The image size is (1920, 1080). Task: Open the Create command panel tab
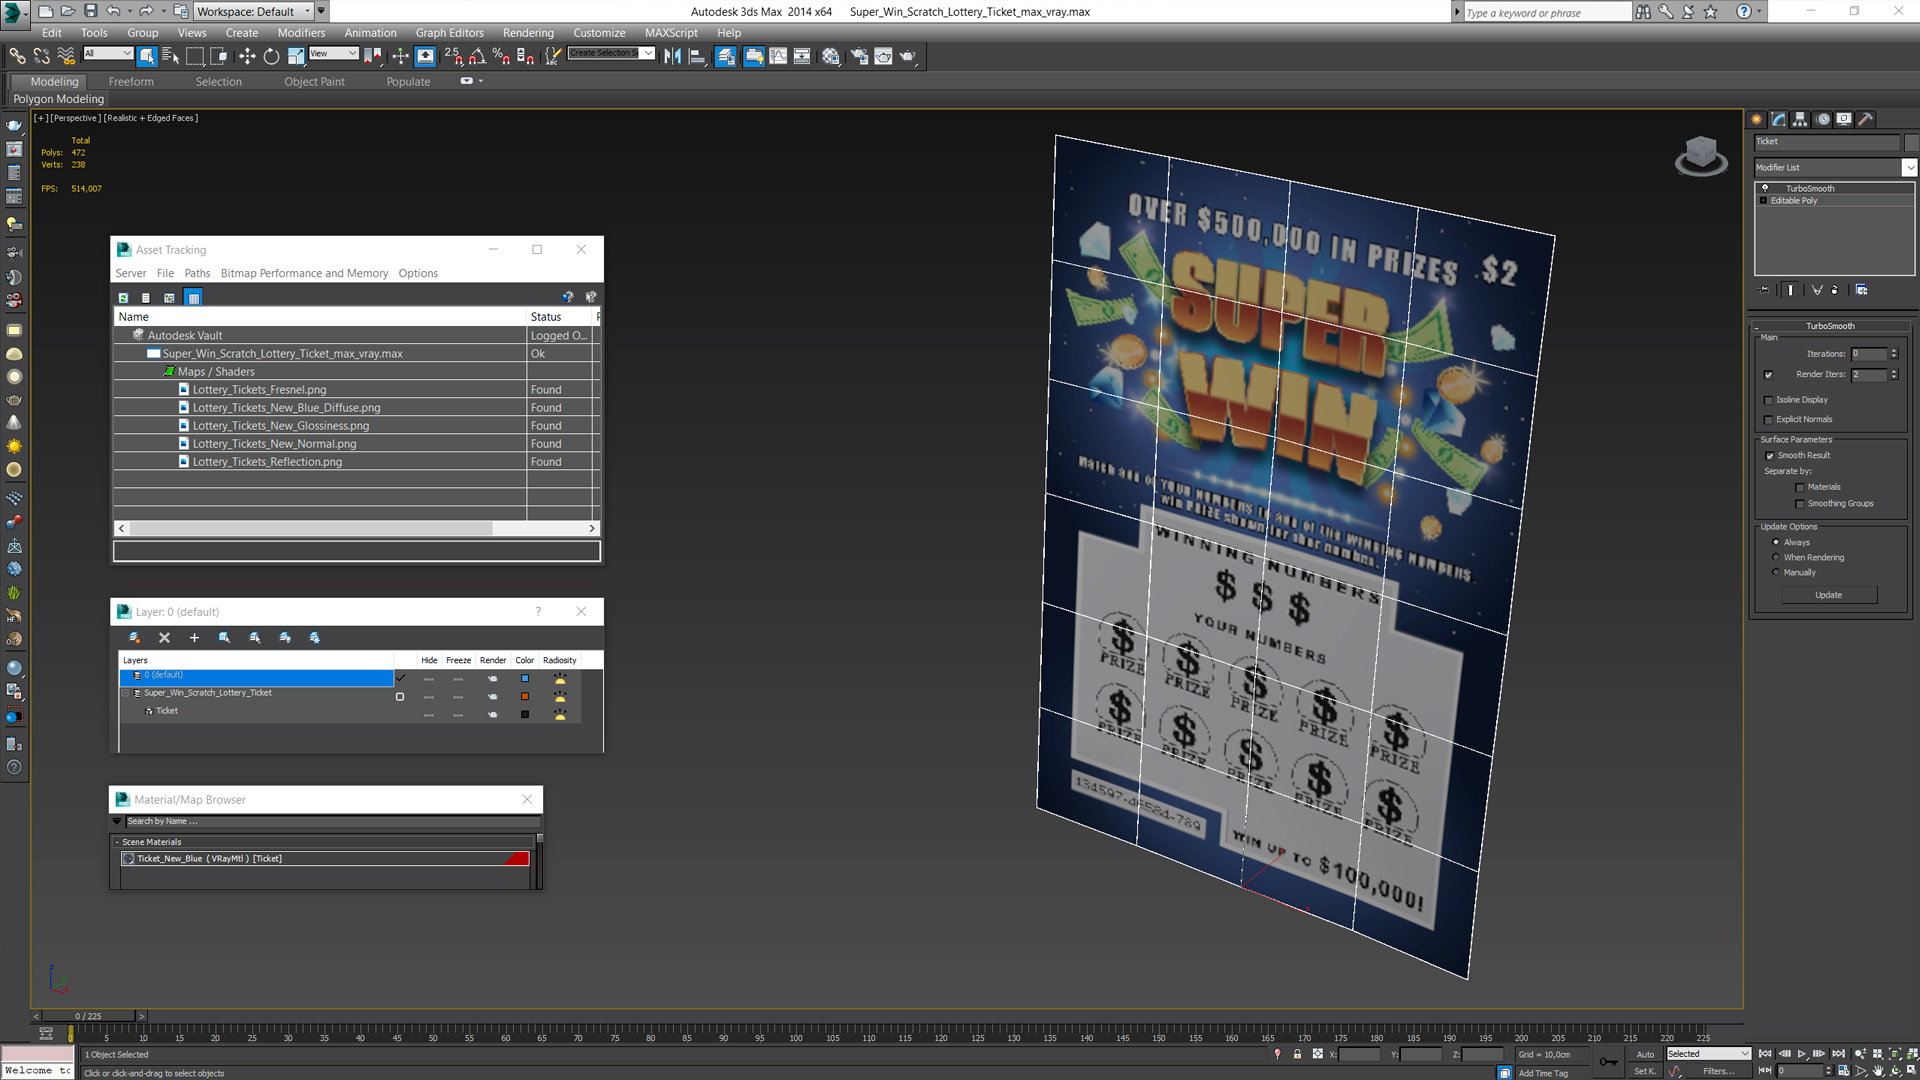(x=1757, y=119)
